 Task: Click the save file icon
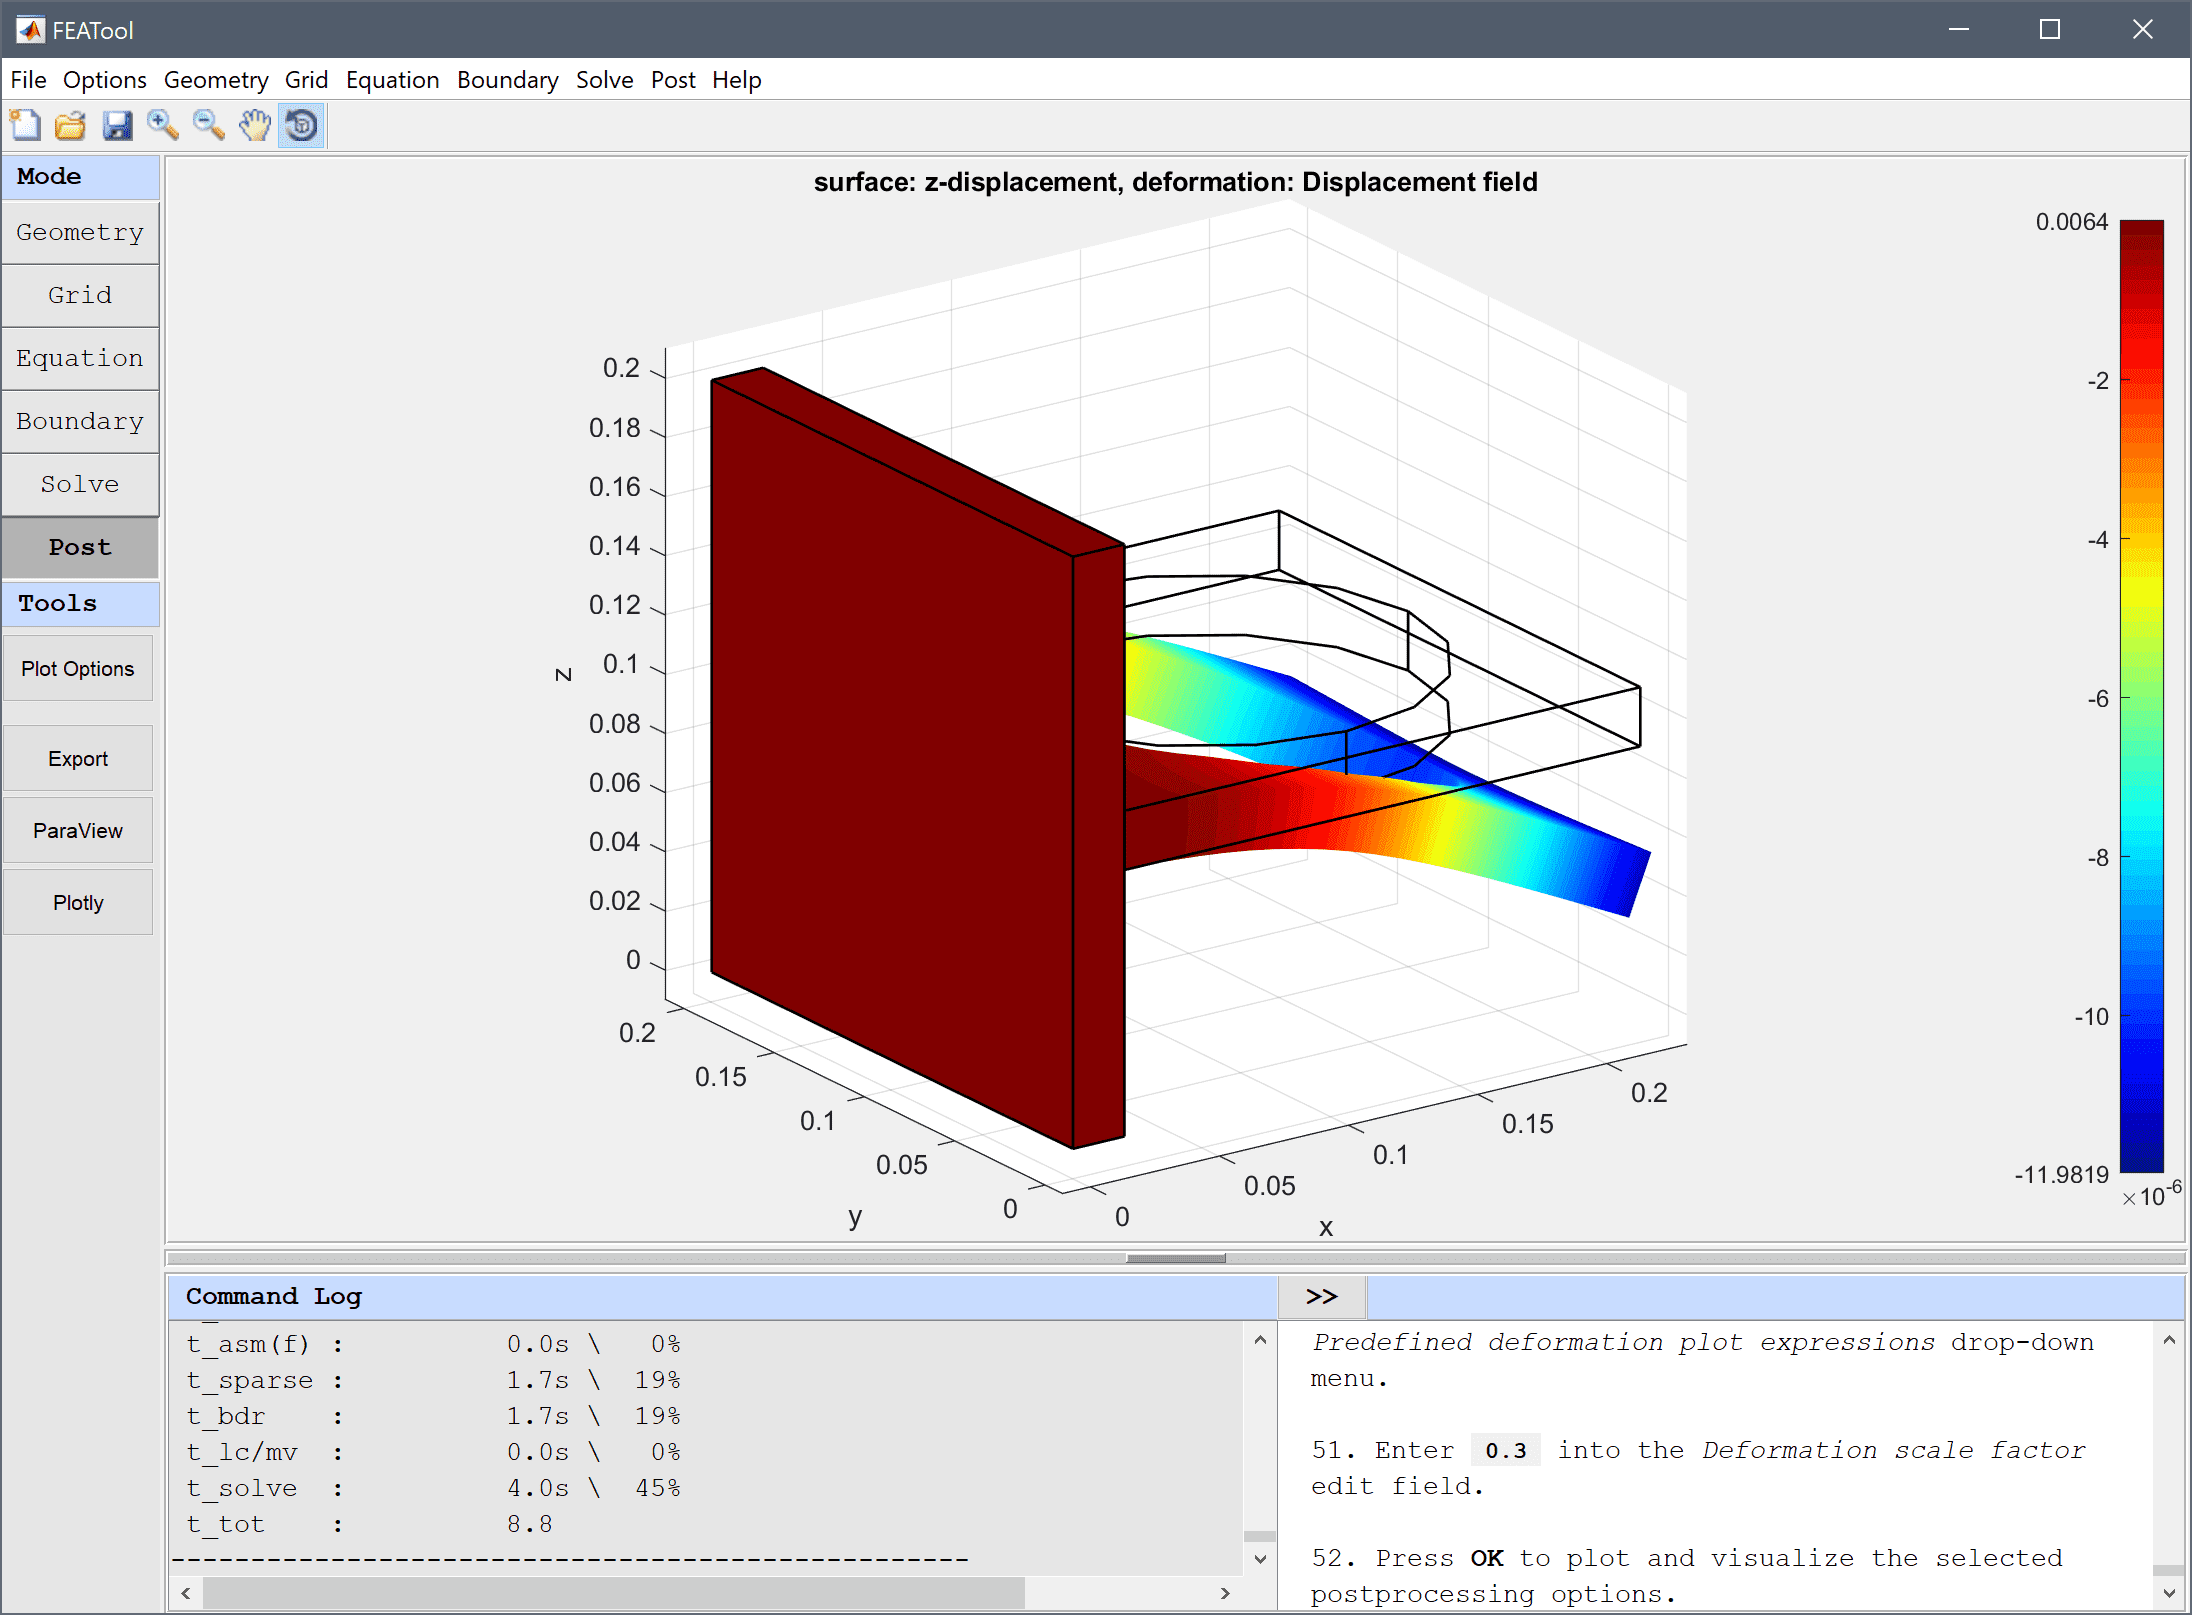tap(117, 124)
